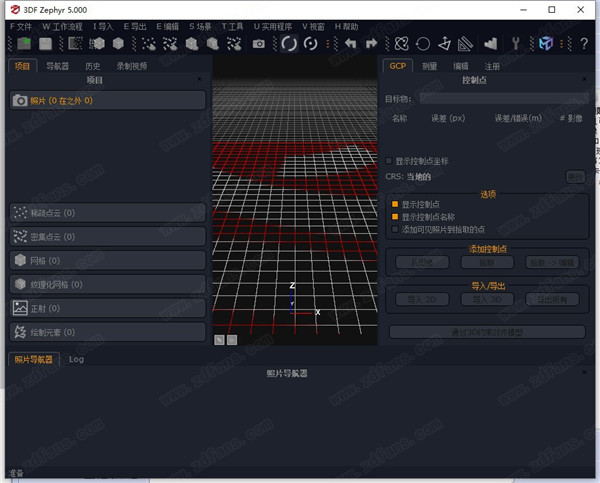Open the F文件 menu
The image size is (600, 483).
pyautogui.click(x=21, y=26)
